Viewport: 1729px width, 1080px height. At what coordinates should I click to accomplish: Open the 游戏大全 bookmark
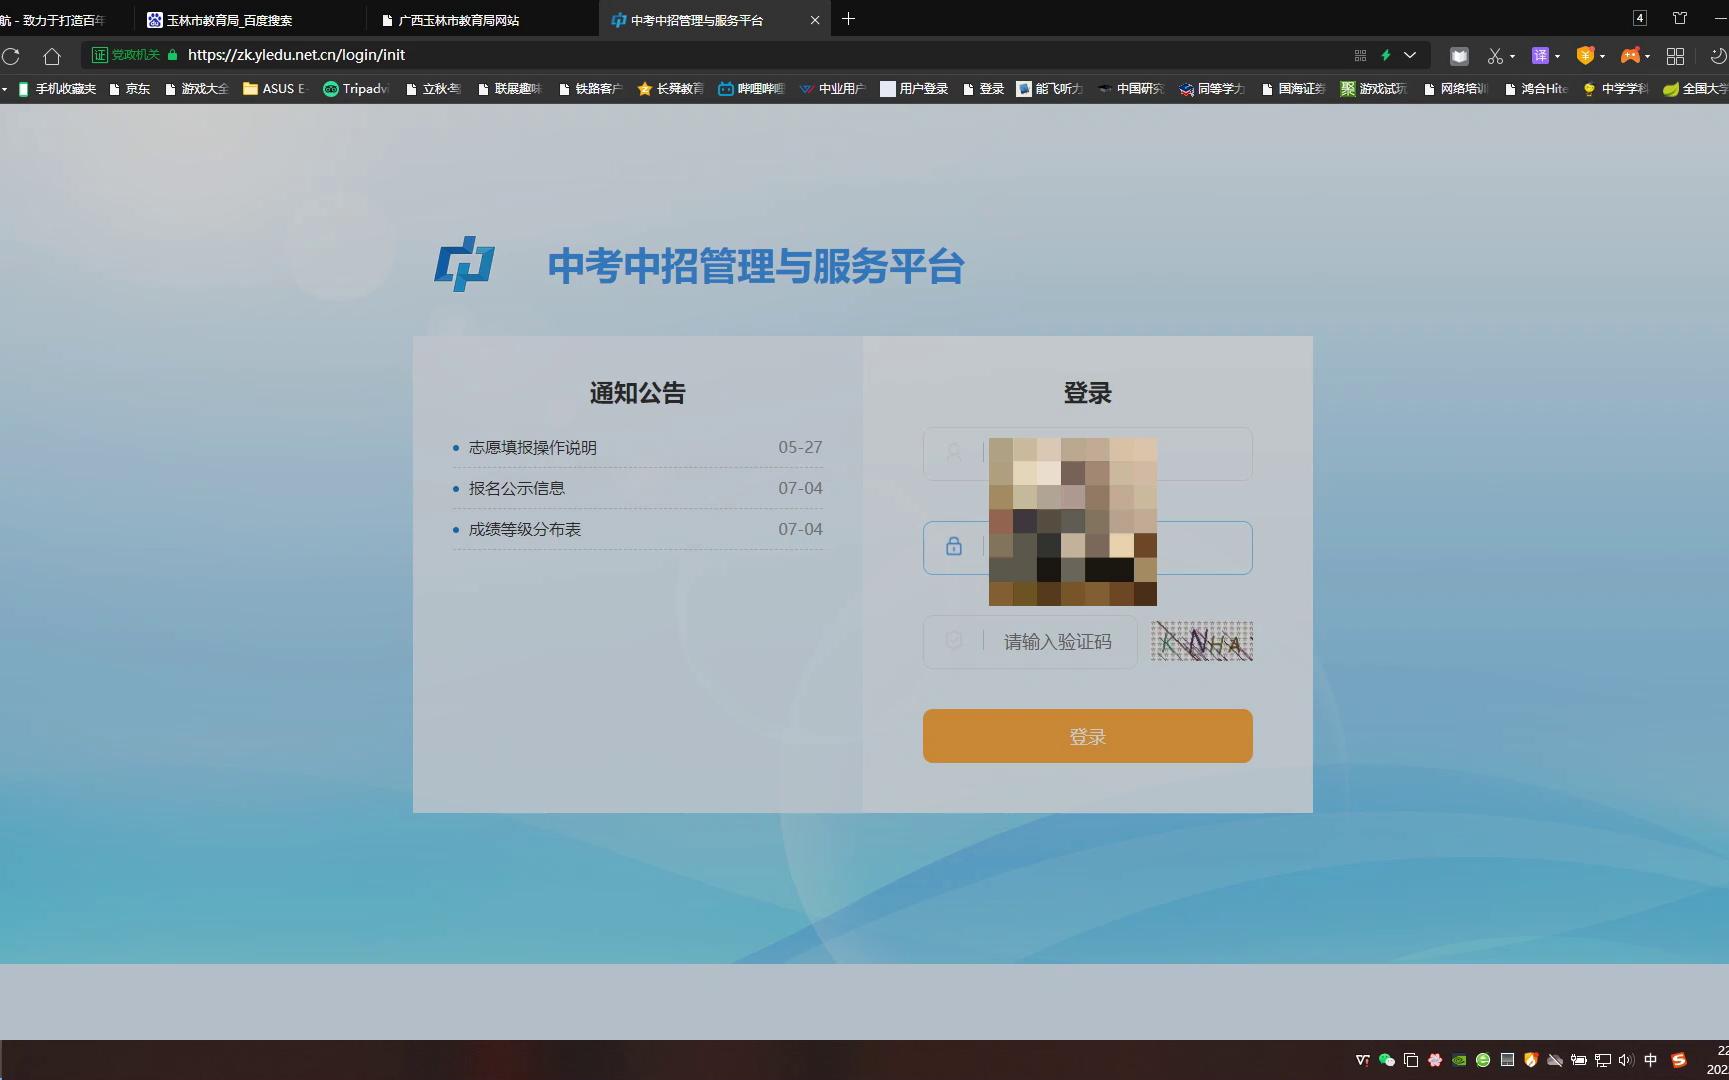tap(197, 89)
